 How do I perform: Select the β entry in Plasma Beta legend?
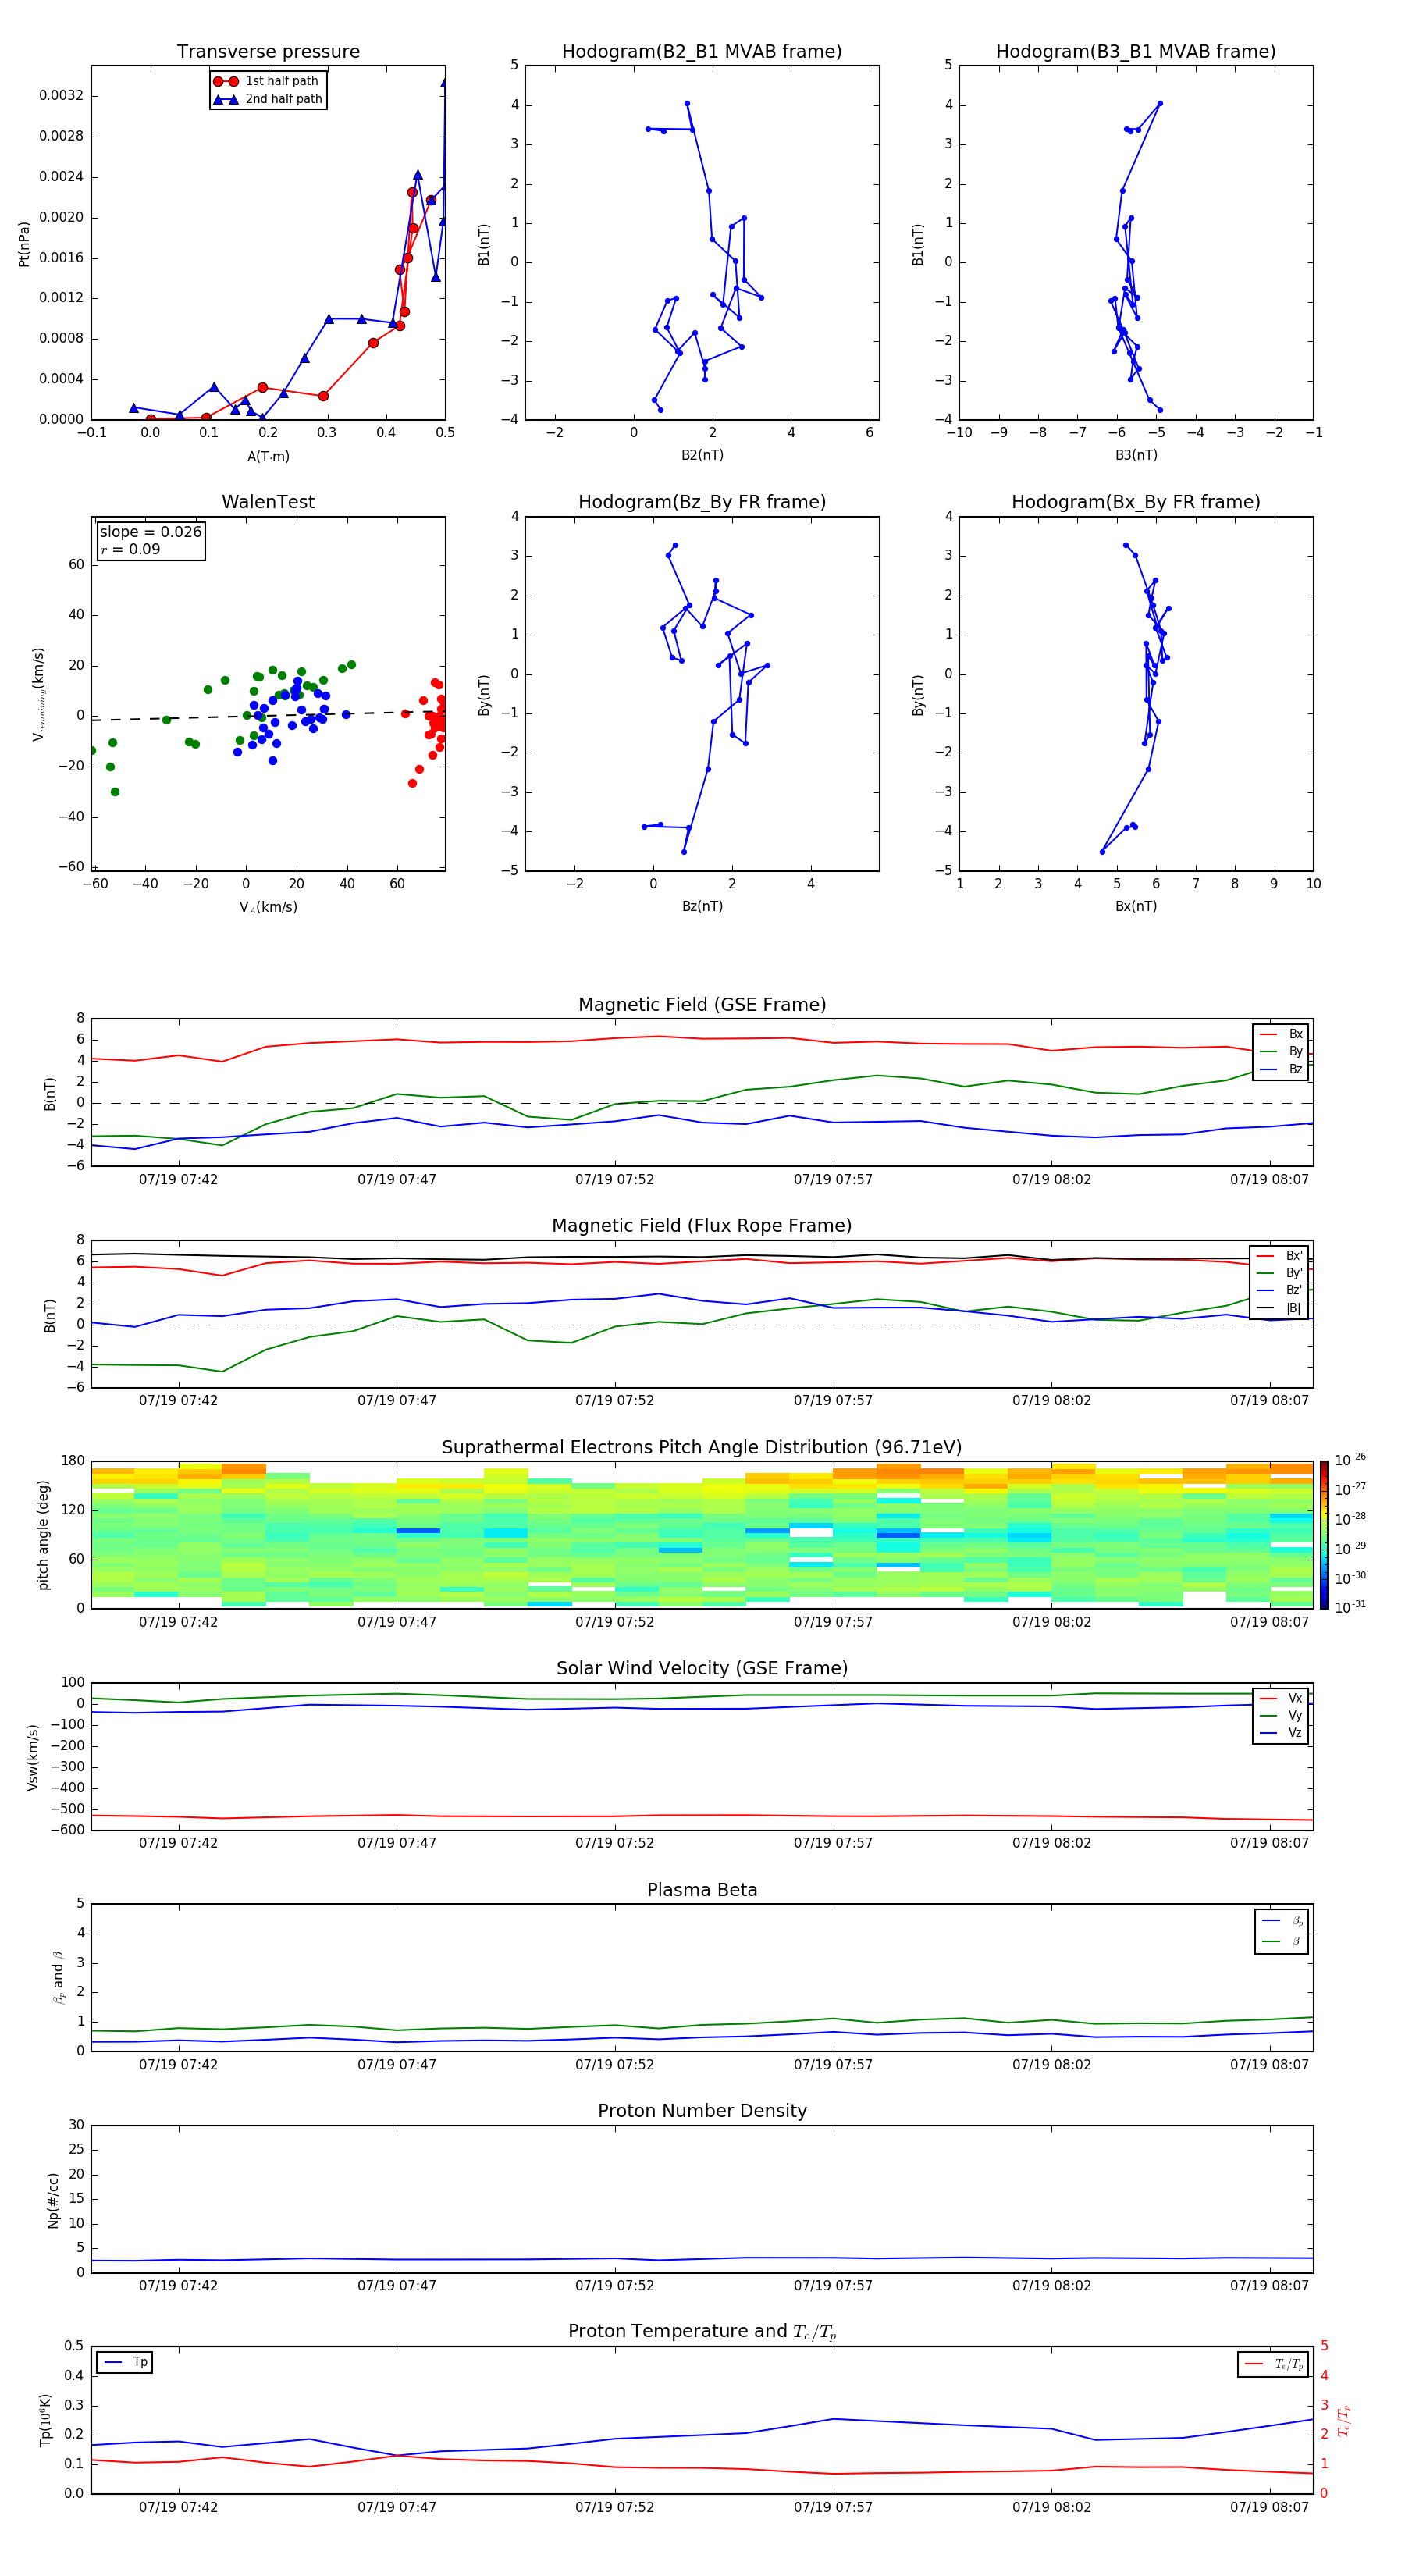[1282, 1941]
